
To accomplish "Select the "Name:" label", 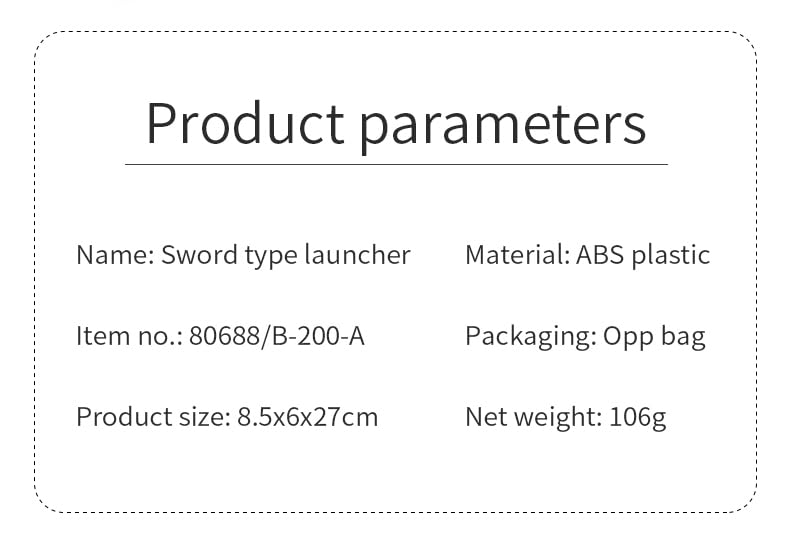I will (114, 255).
